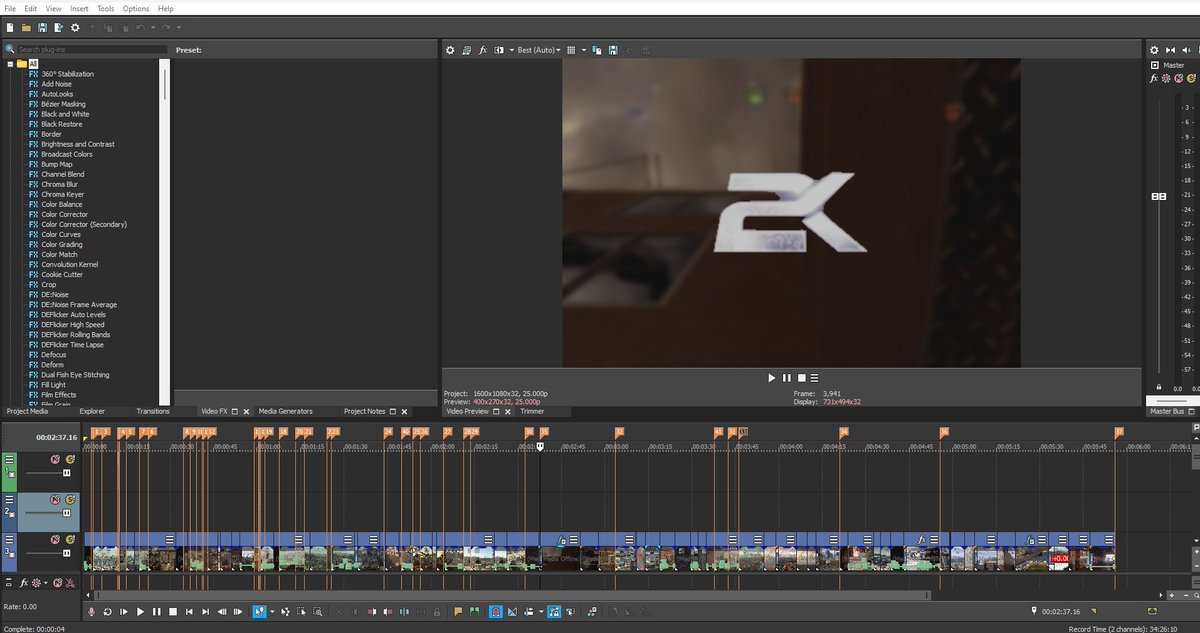Open the master automation settings dropdown arrow

[45, 582]
